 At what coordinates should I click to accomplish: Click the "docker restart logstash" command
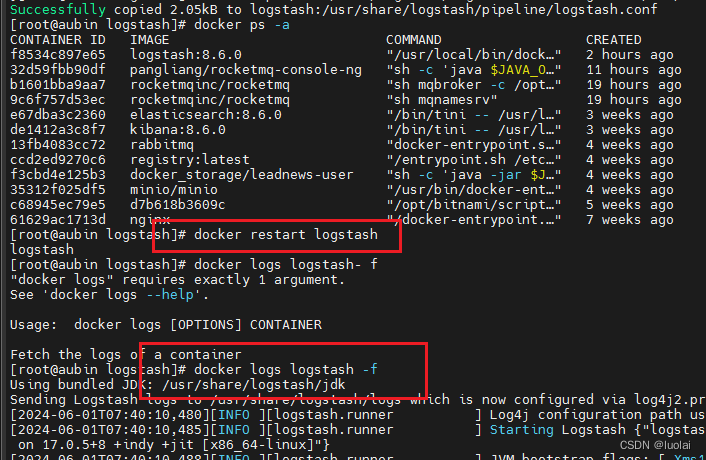pyautogui.click(x=286, y=235)
